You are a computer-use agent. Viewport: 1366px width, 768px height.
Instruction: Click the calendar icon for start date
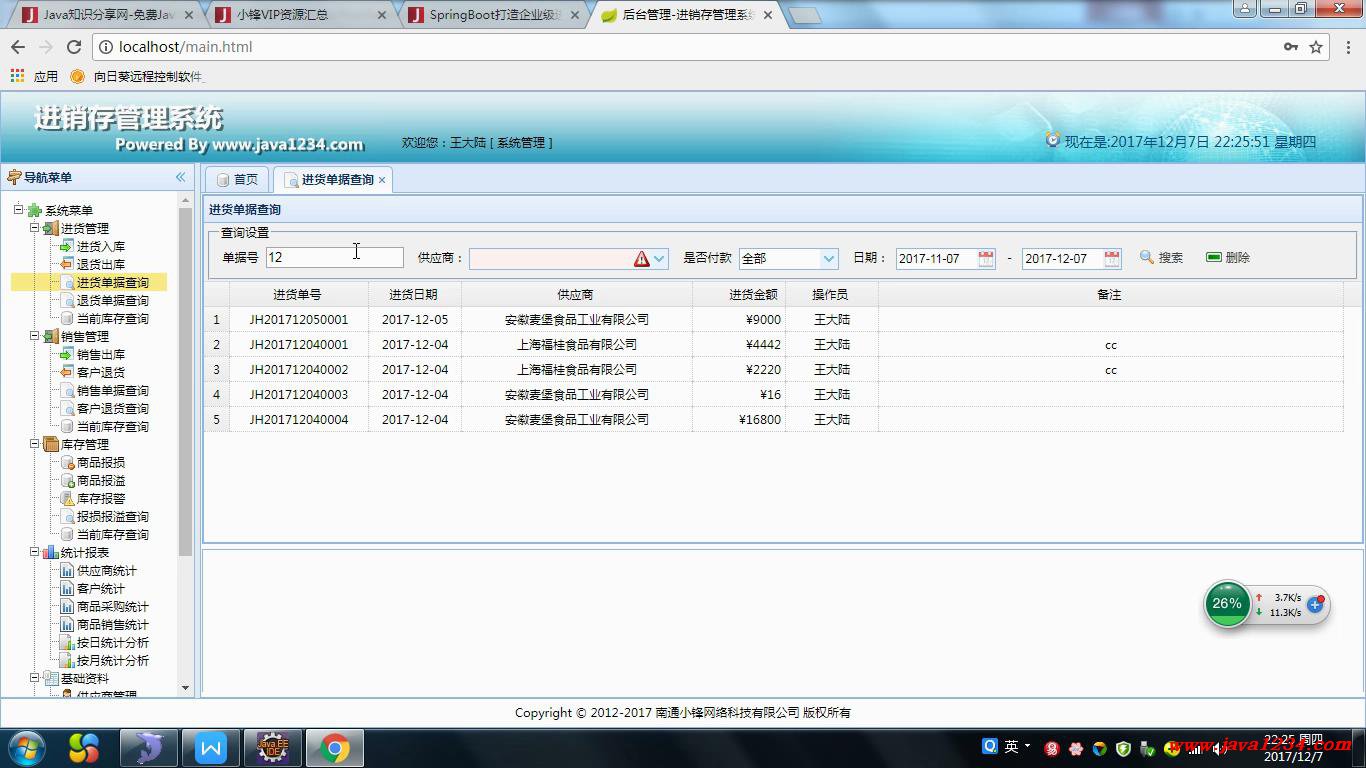tap(986, 258)
